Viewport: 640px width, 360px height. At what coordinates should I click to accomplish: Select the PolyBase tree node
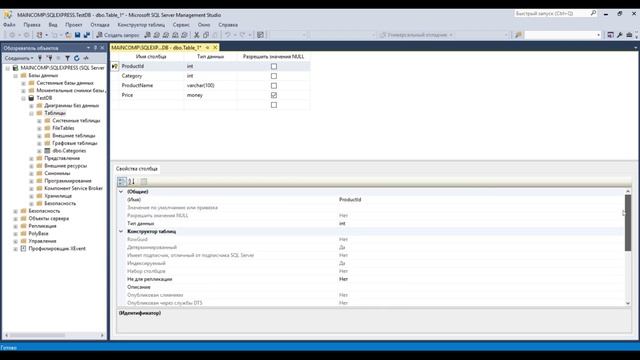38,233
